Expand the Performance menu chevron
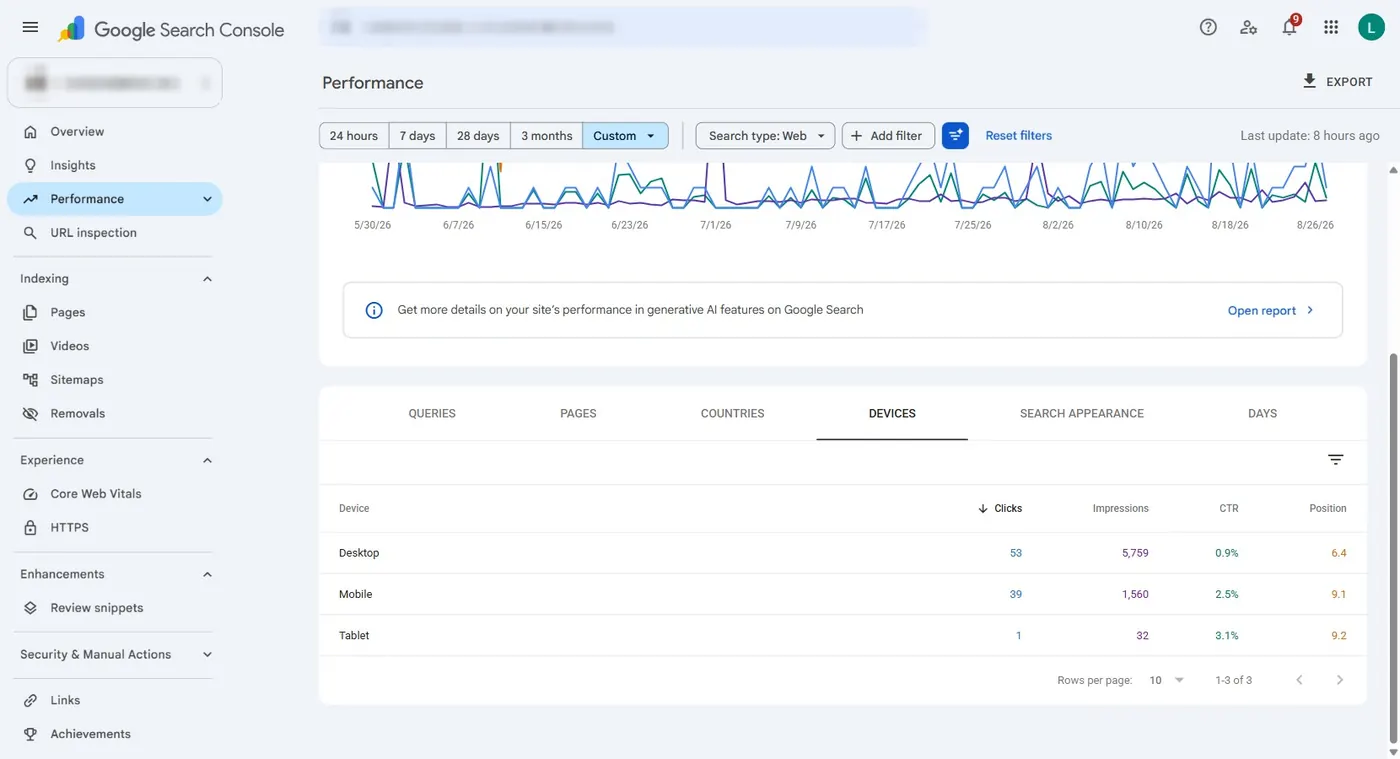This screenshot has height=759, width=1400. 207,199
